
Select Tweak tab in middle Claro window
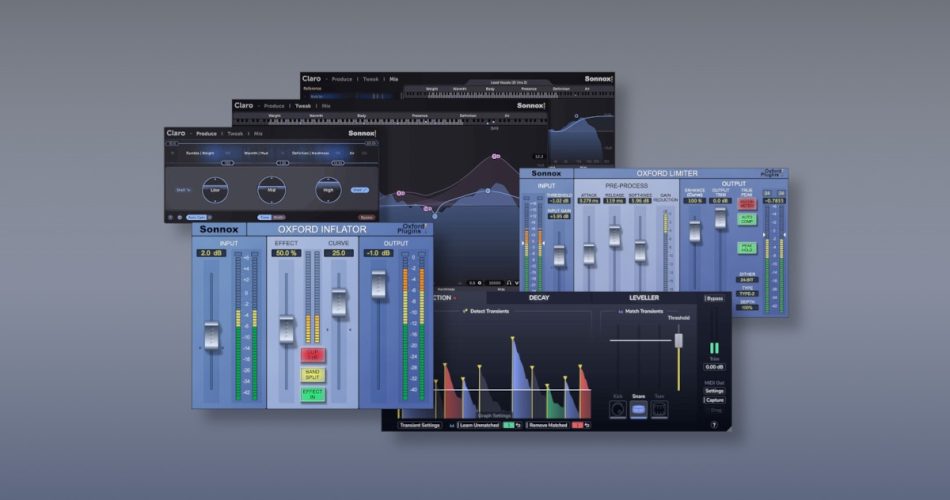pyautogui.click(x=303, y=106)
